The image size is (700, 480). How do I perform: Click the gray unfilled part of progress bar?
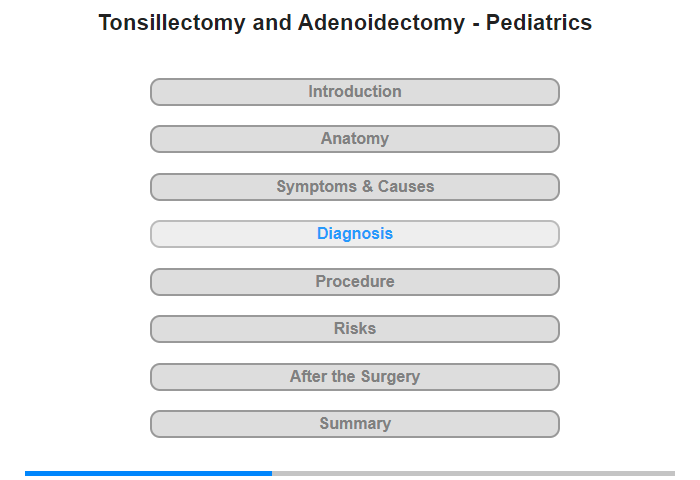tap(473, 473)
